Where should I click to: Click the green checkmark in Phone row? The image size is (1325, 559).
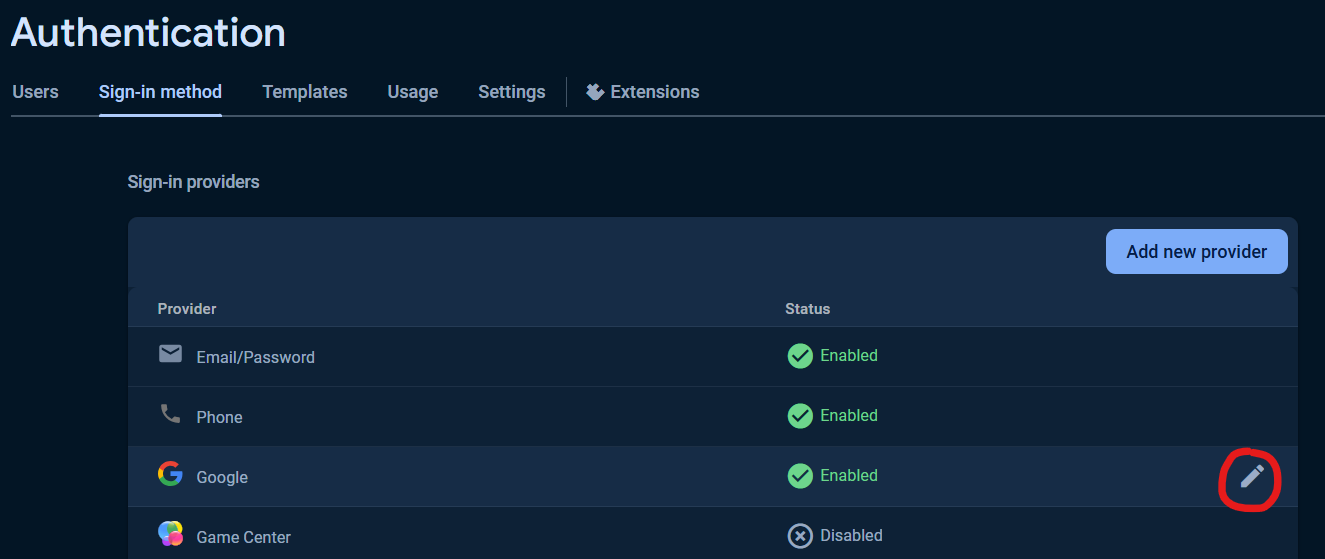pyautogui.click(x=800, y=416)
